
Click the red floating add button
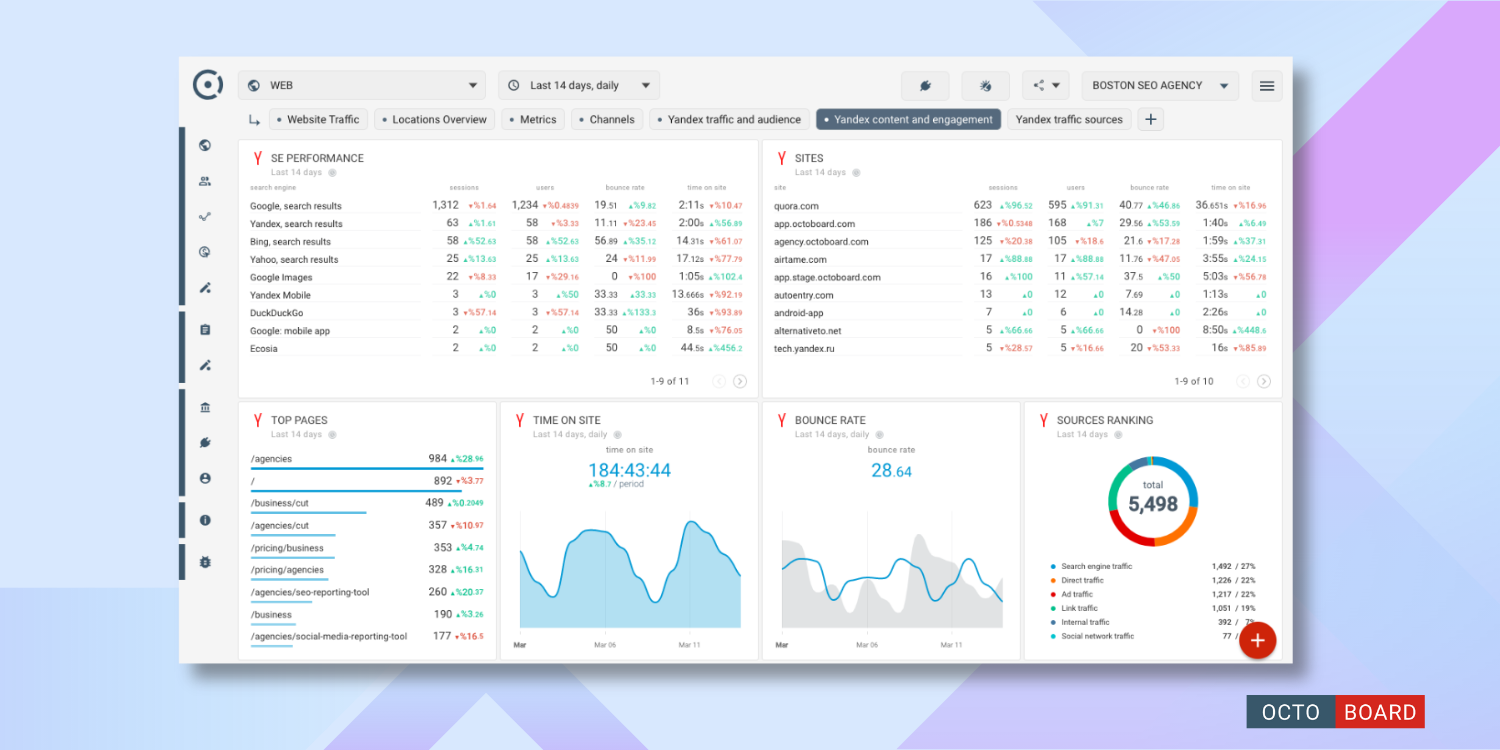(1258, 640)
